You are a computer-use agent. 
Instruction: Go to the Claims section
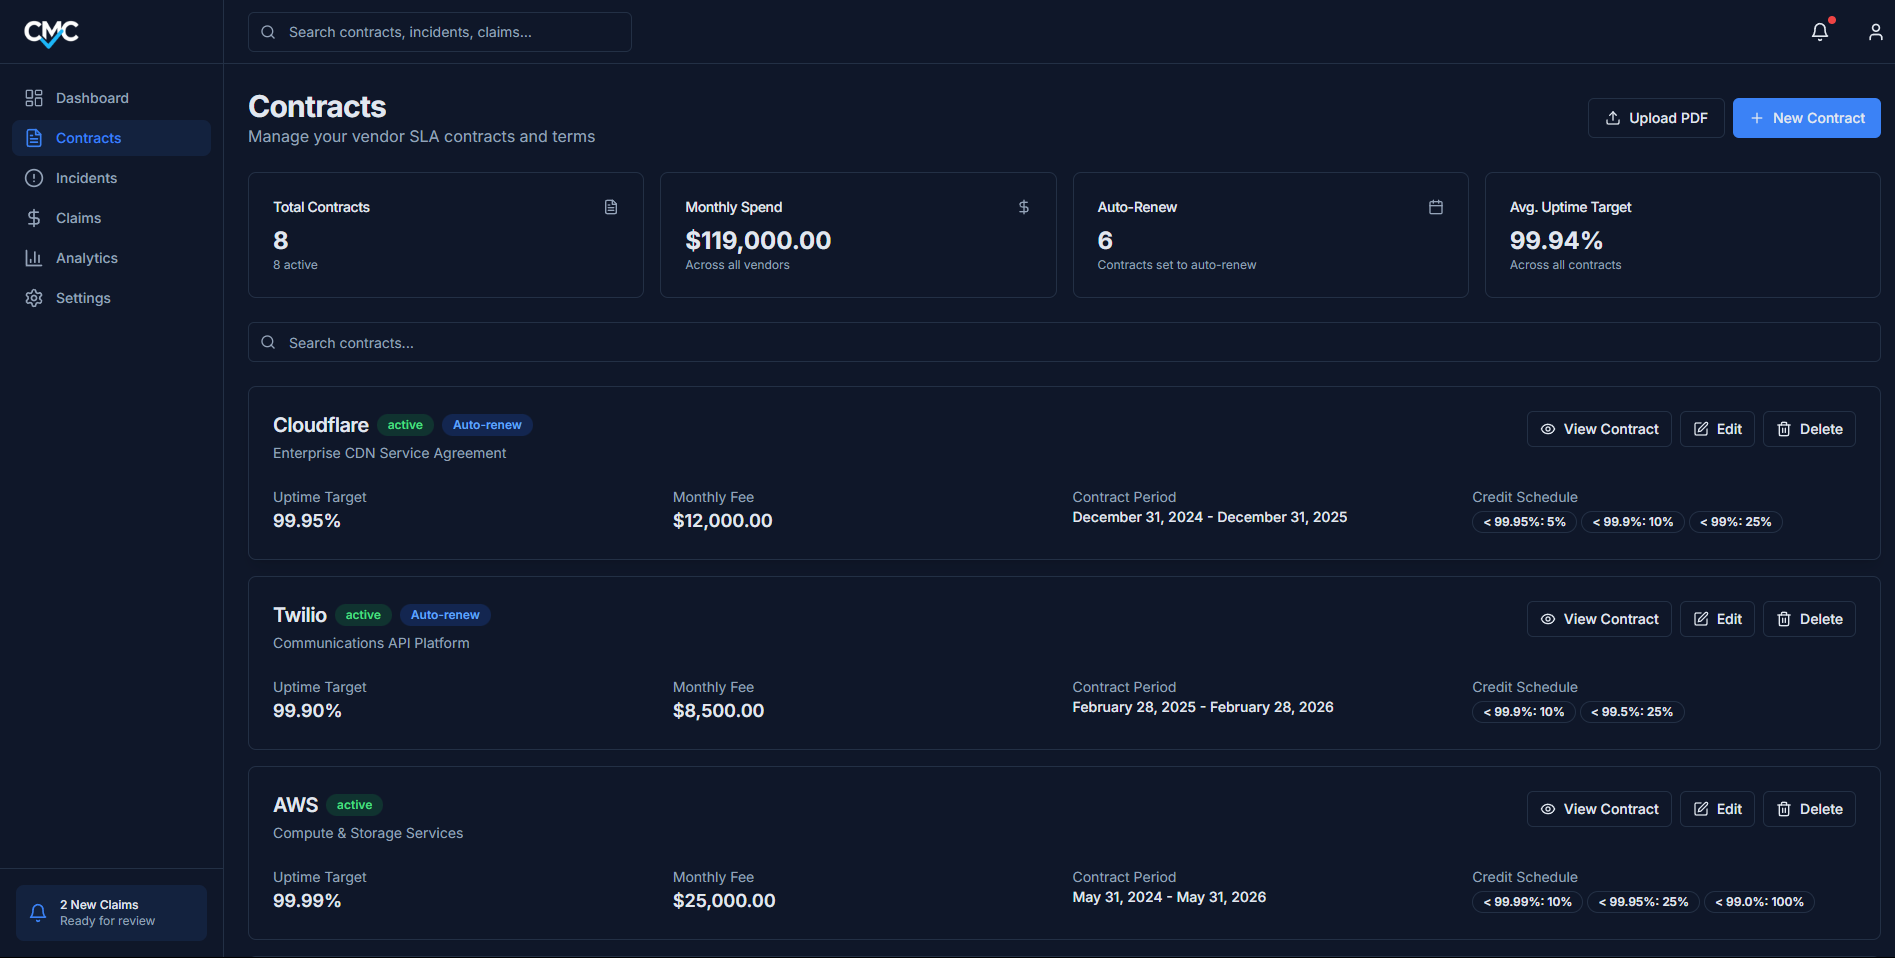(78, 218)
